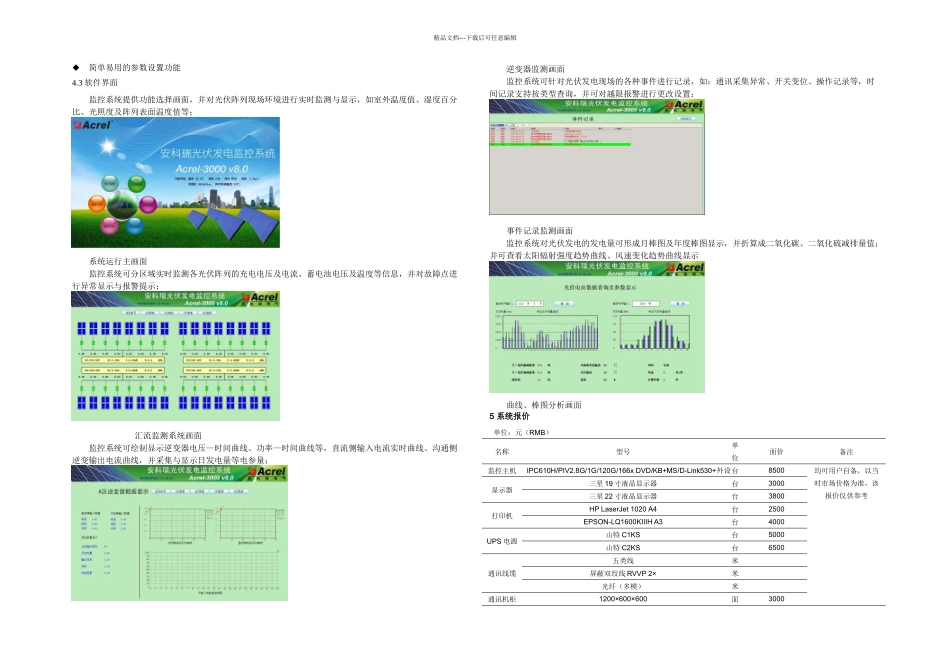Click the 通讯机柜 name cell
Viewport: 950px width, 672px height.
pyautogui.click(x=502, y=599)
